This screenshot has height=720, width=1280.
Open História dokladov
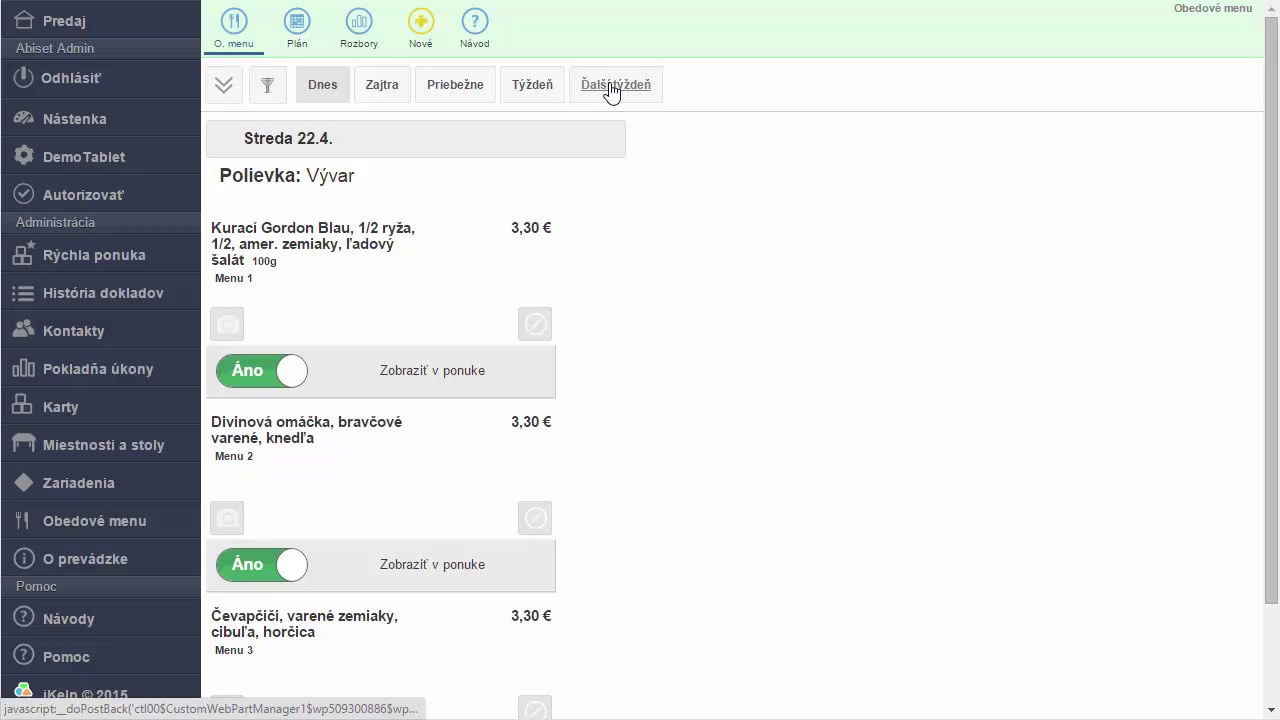tap(103, 293)
